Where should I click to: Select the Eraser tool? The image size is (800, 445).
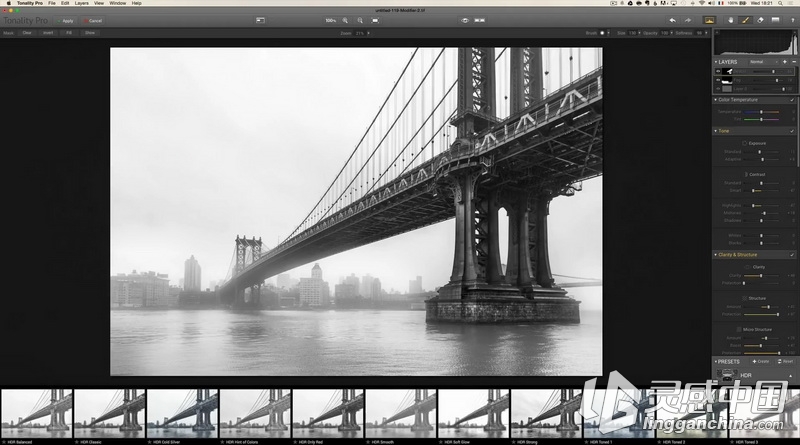click(x=760, y=20)
